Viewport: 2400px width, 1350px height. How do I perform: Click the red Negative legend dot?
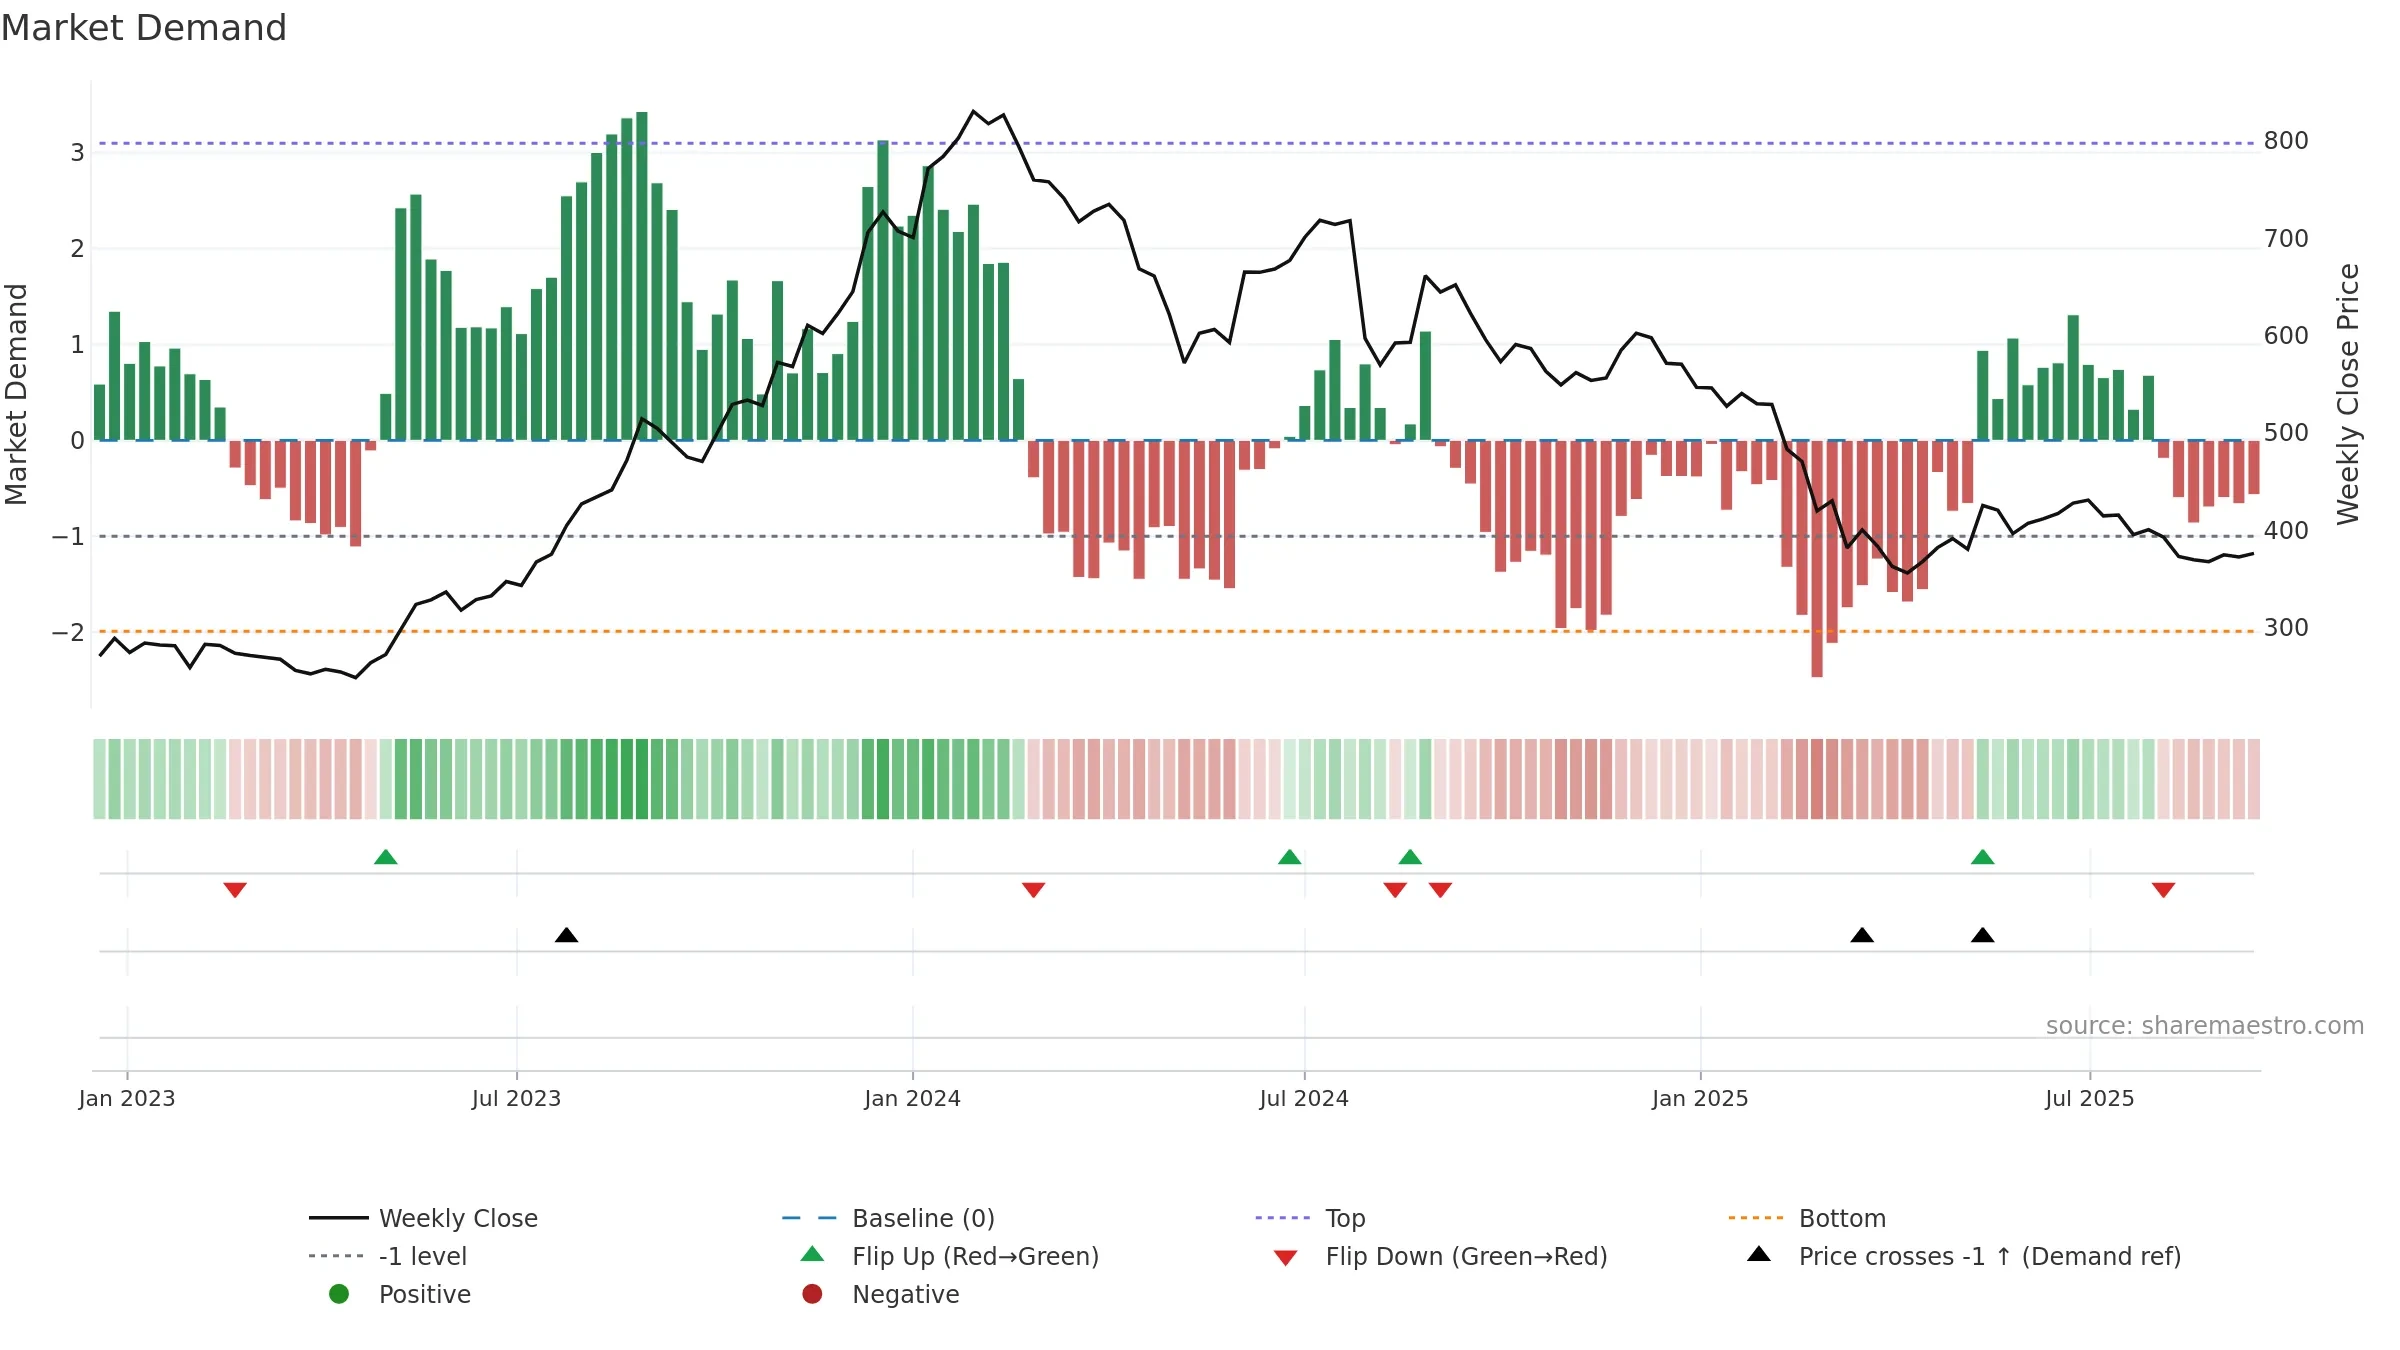pyautogui.click(x=812, y=1294)
